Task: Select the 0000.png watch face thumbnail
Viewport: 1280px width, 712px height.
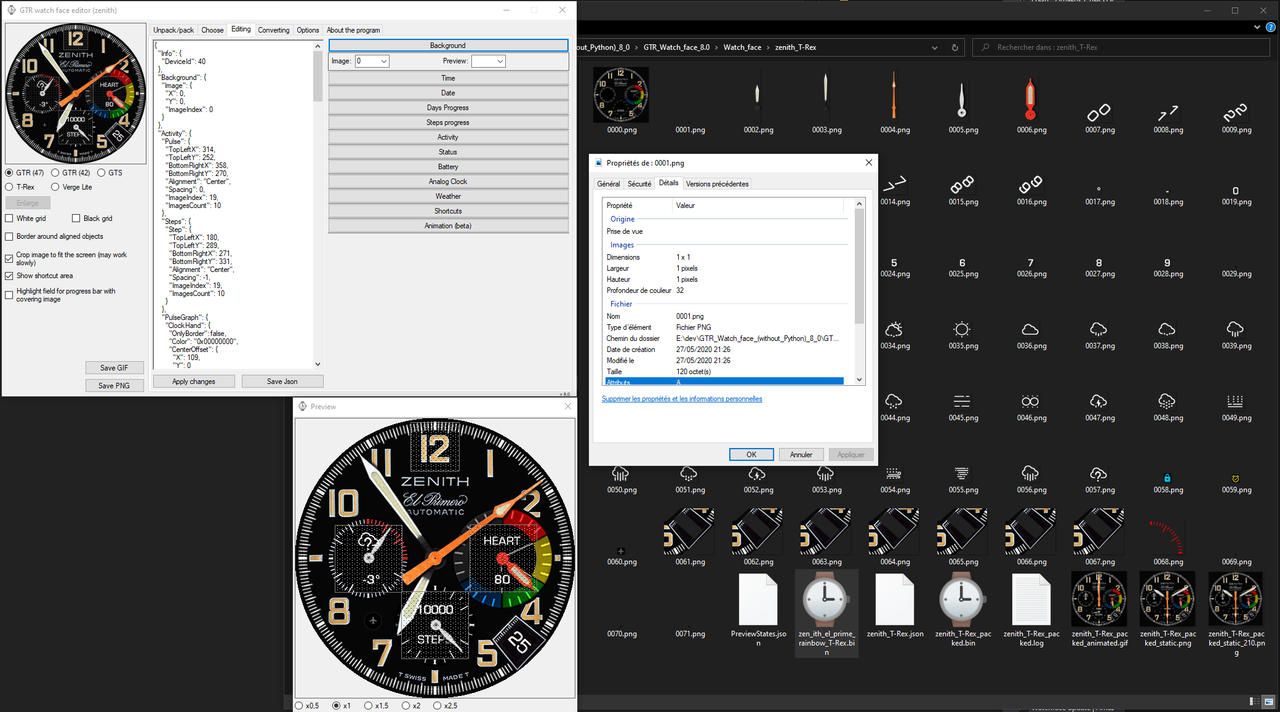Action: coord(620,95)
